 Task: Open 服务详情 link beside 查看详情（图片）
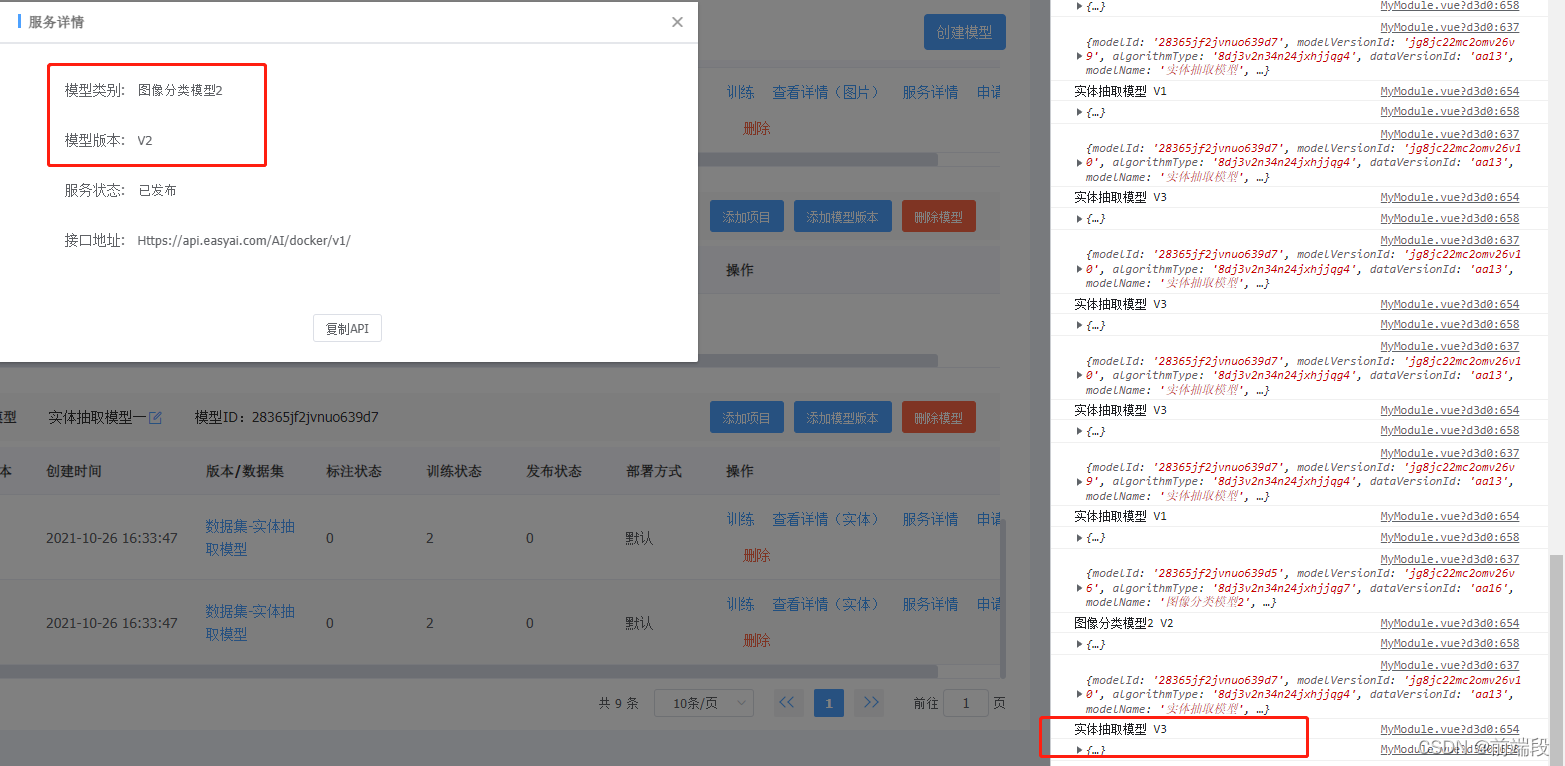coord(930,92)
